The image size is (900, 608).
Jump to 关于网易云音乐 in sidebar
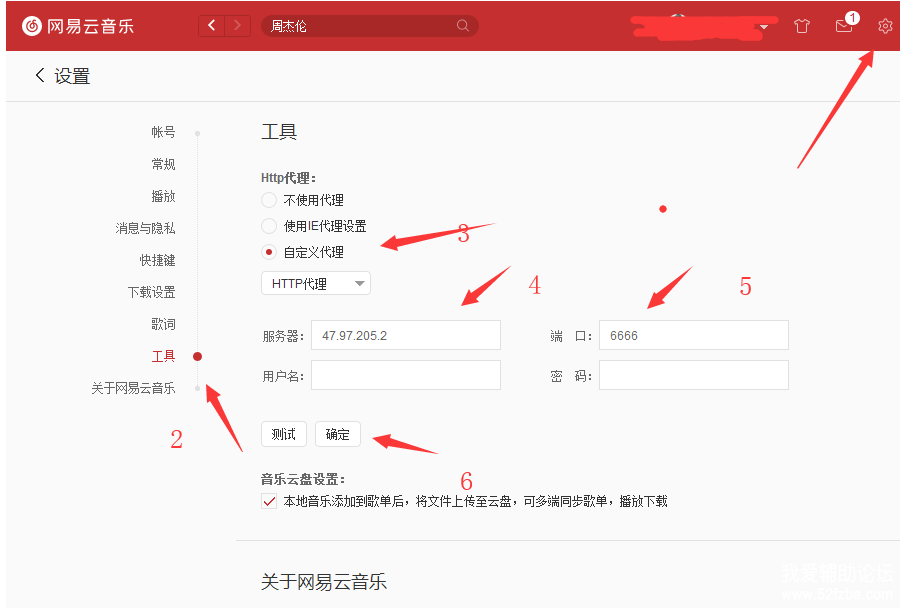(133, 389)
